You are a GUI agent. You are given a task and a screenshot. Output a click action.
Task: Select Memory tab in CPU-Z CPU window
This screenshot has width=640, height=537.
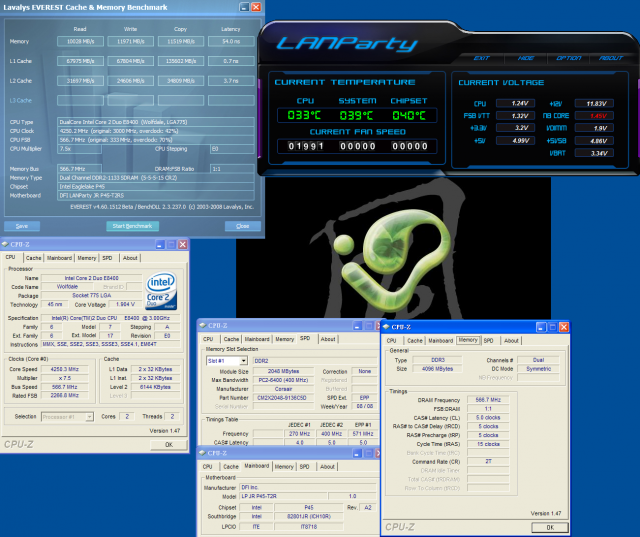coord(87,258)
